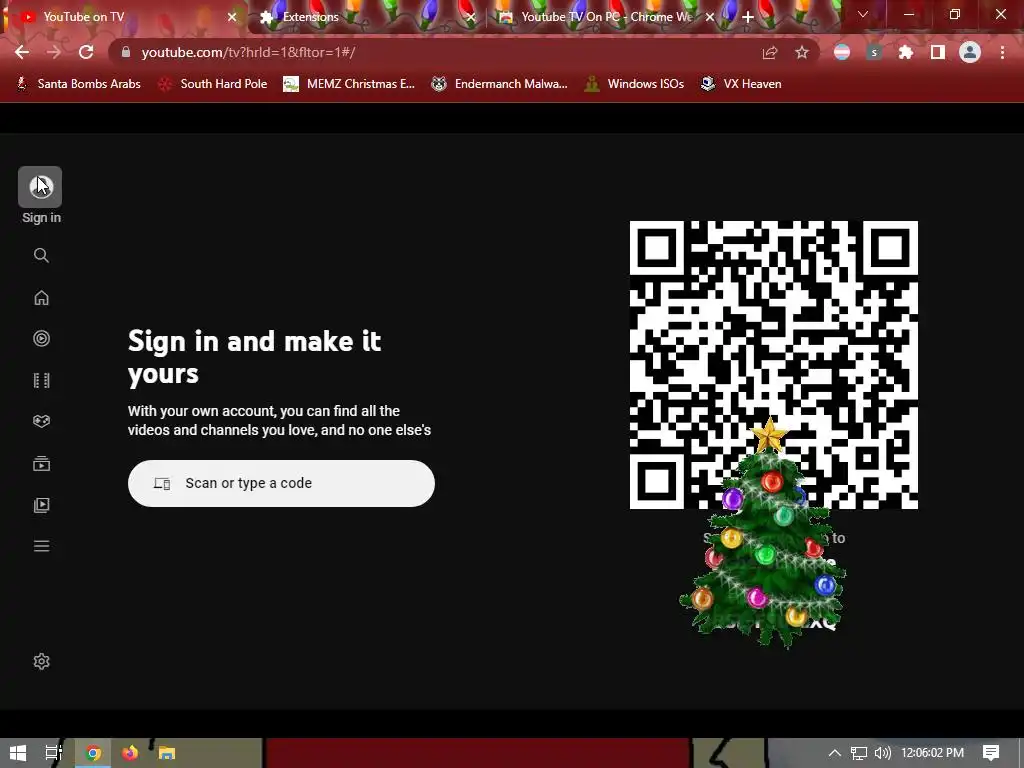Open the tab search chevron
Screen dimensions: 1024x768
click(x=863, y=14)
